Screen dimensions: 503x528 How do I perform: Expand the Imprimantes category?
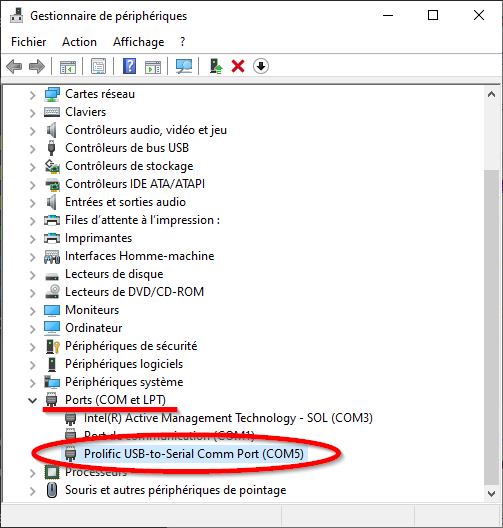pyautogui.click(x=33, y=239)
